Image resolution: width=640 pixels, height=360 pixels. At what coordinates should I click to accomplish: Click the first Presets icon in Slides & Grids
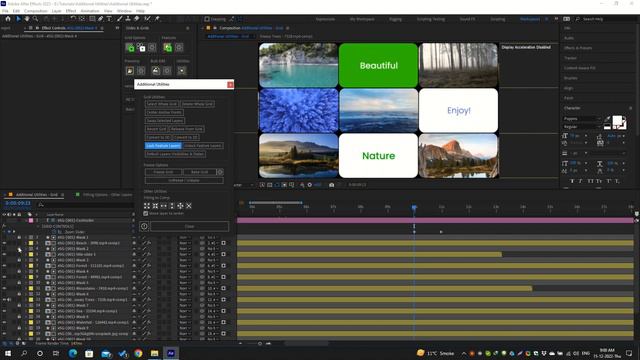tap(130, 71)
